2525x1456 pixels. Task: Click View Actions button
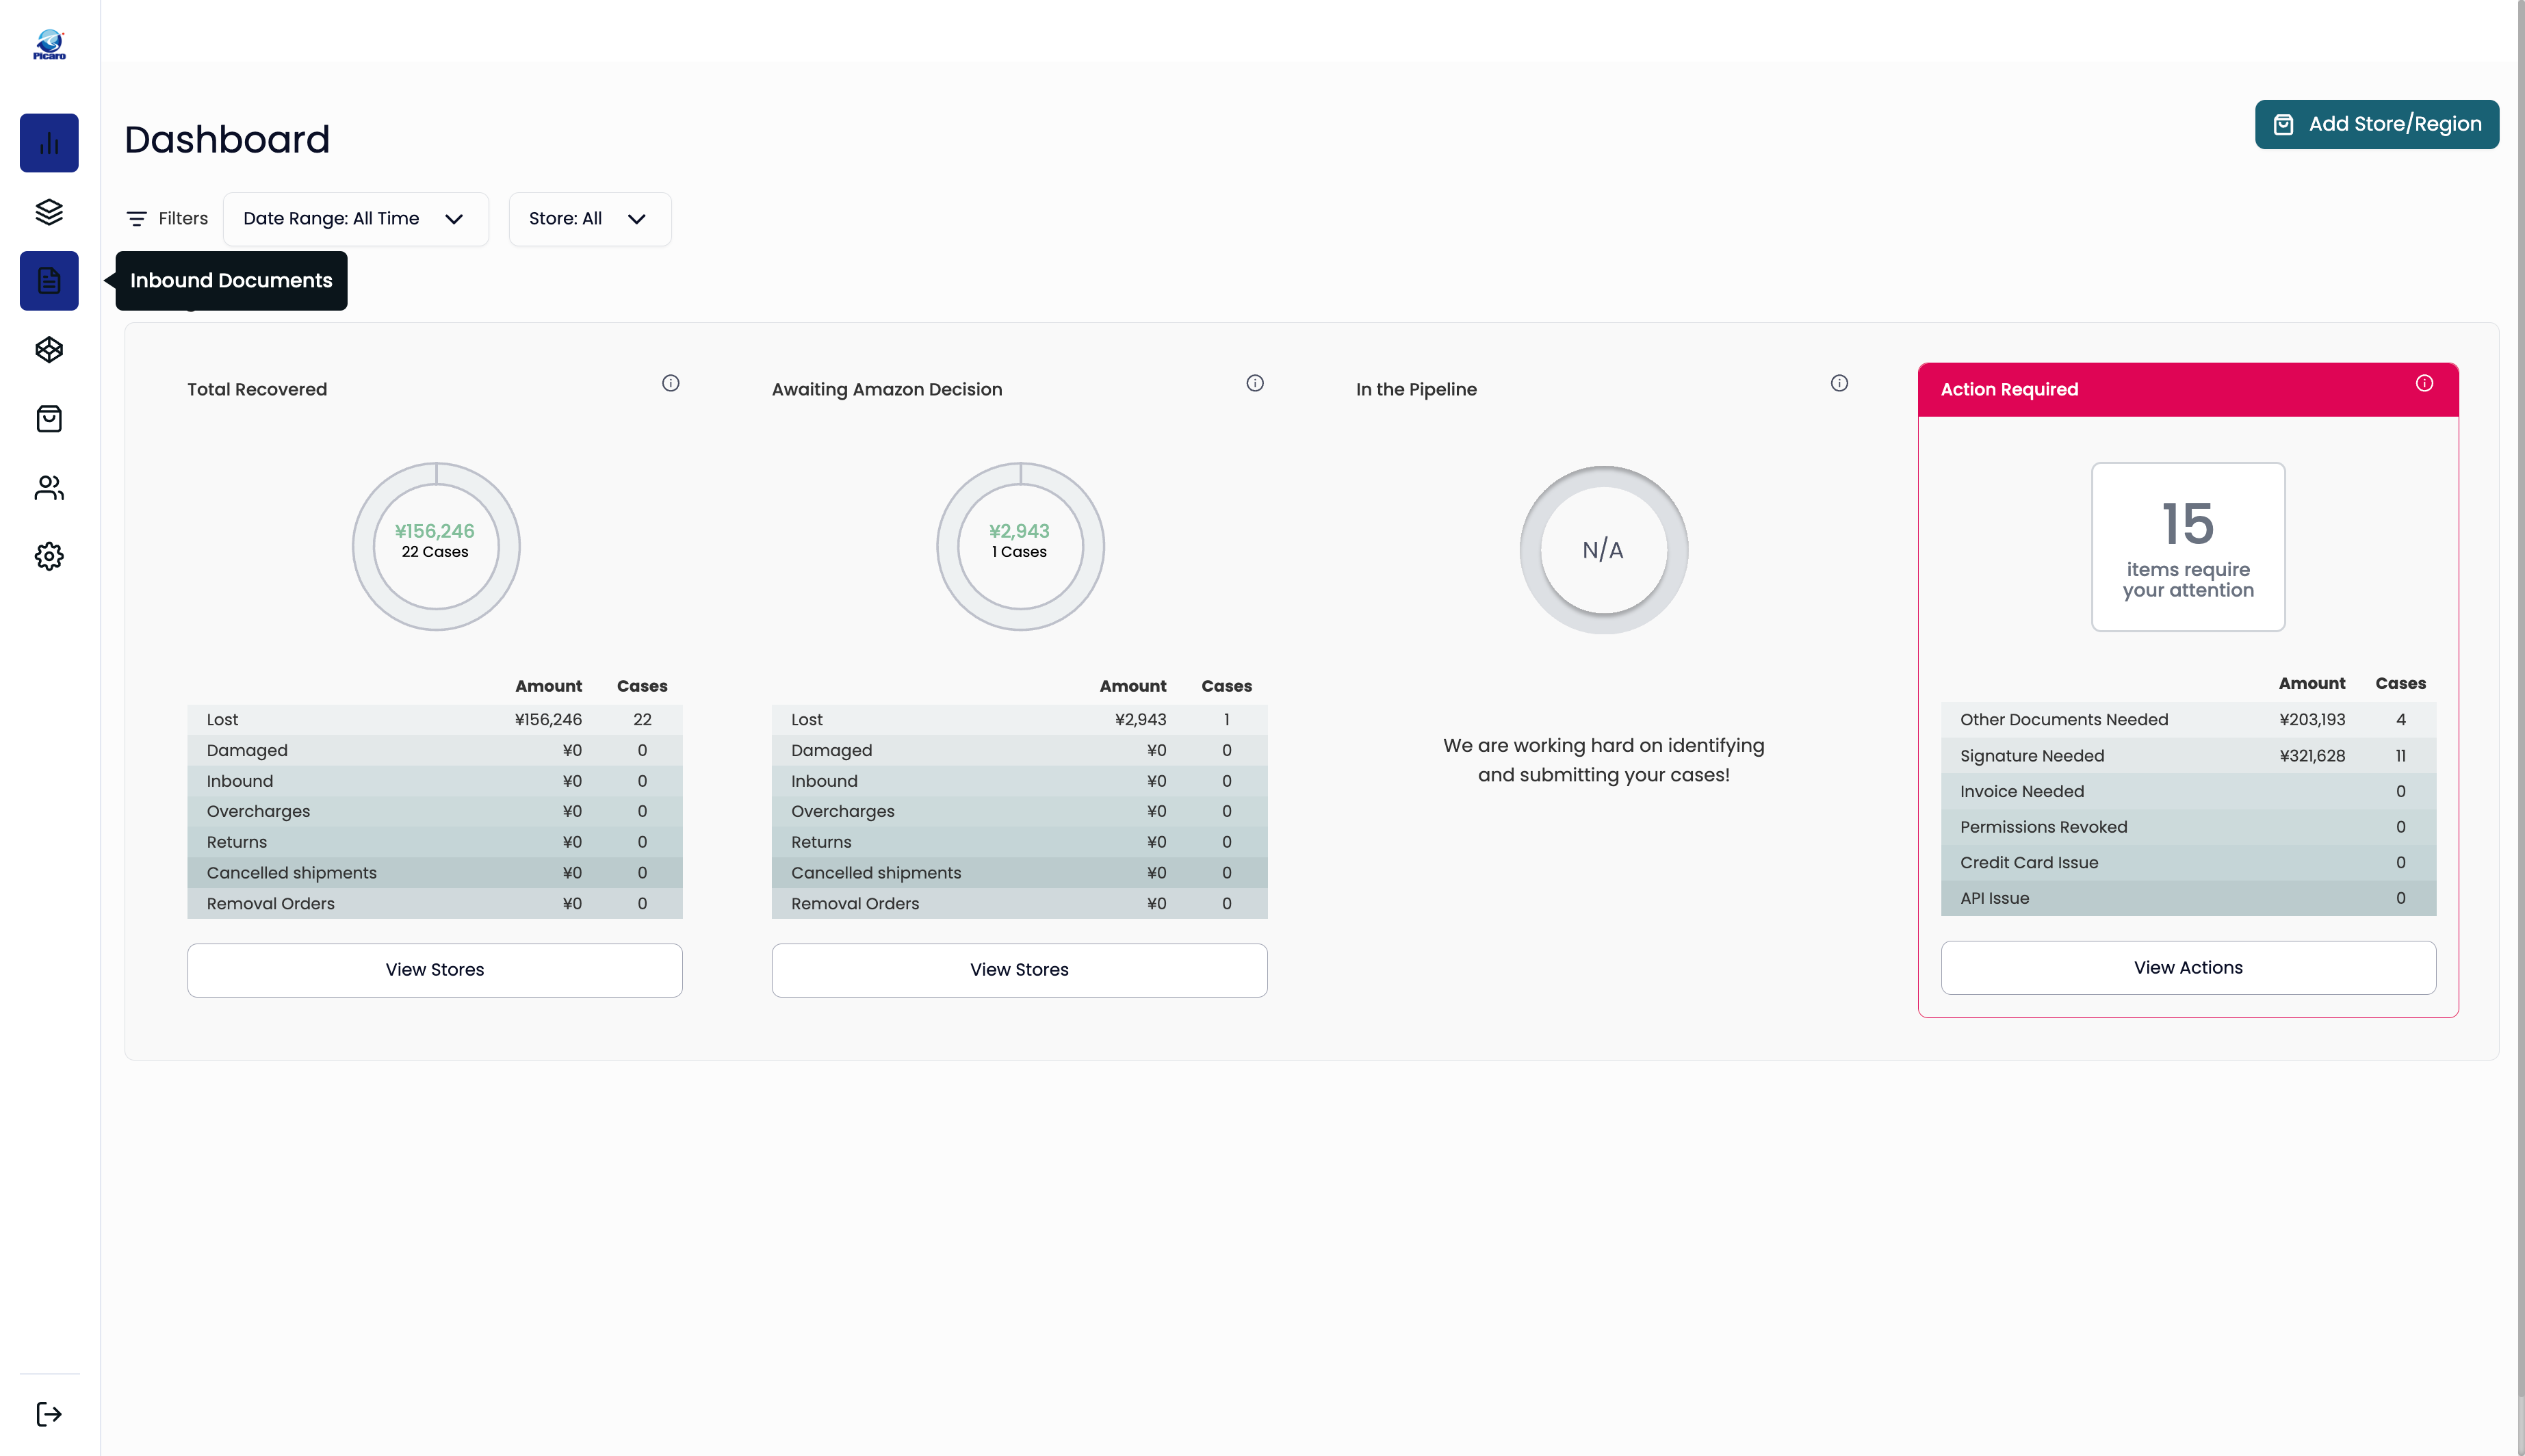tap(2188, 968)
